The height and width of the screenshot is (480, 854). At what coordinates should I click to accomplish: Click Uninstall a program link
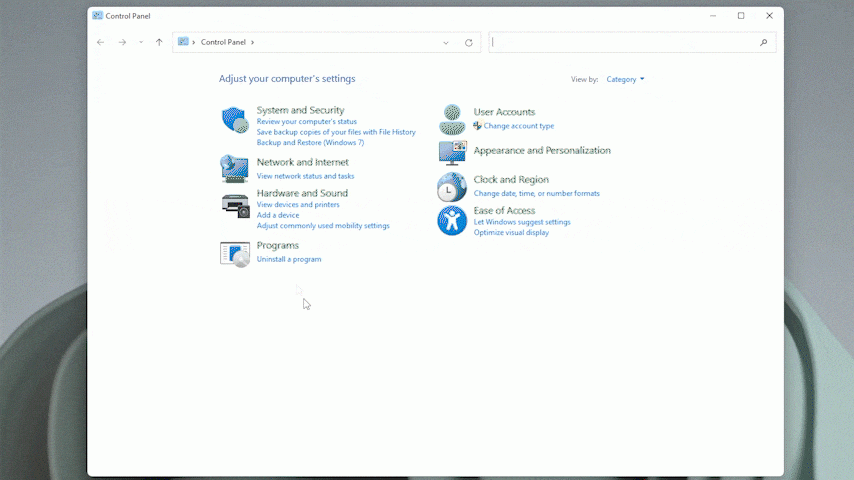[289, 259]
